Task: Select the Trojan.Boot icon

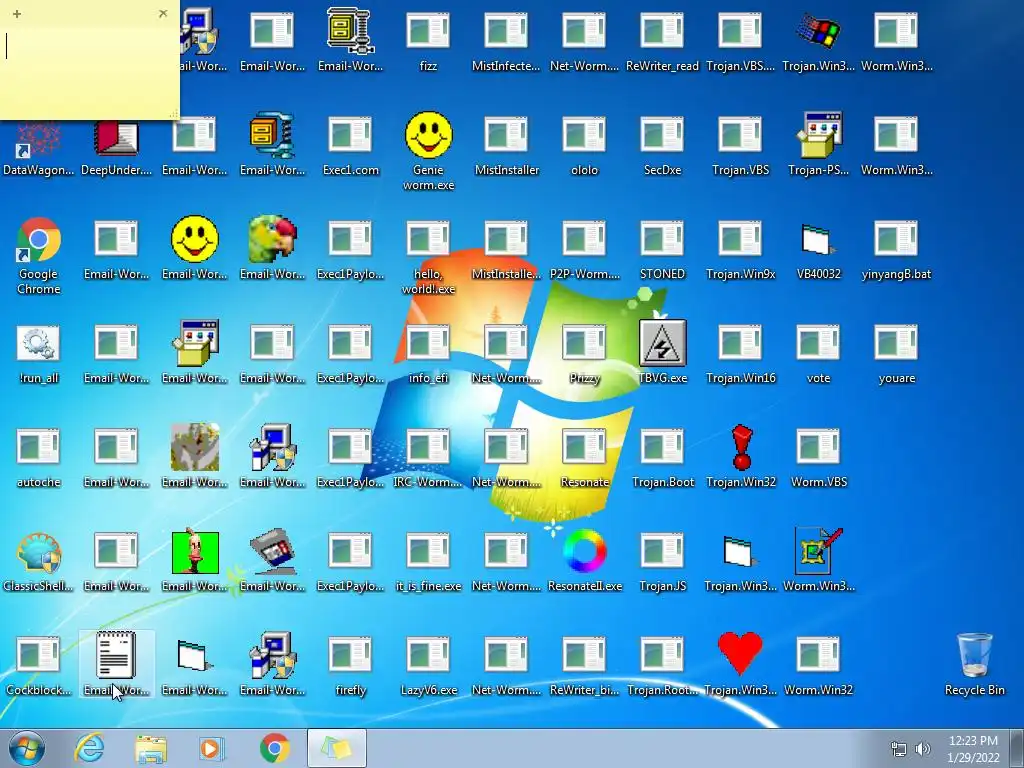Action: pos(662,447)
